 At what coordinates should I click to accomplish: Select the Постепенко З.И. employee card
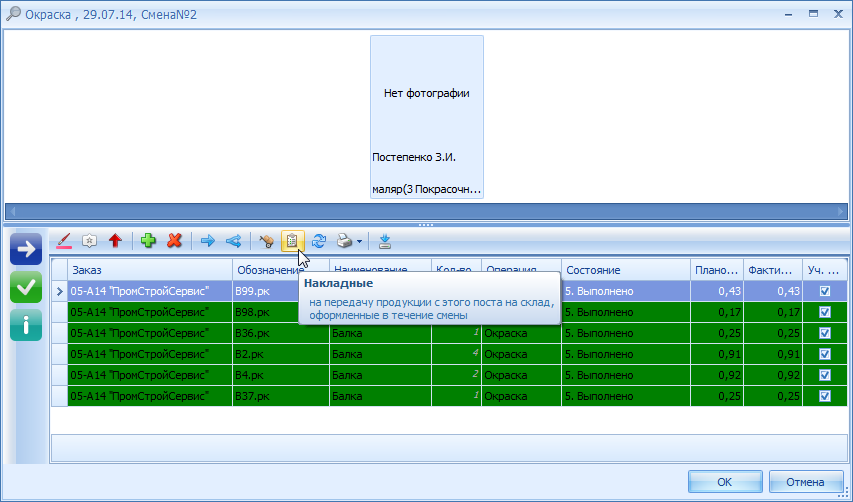[427, 117]
